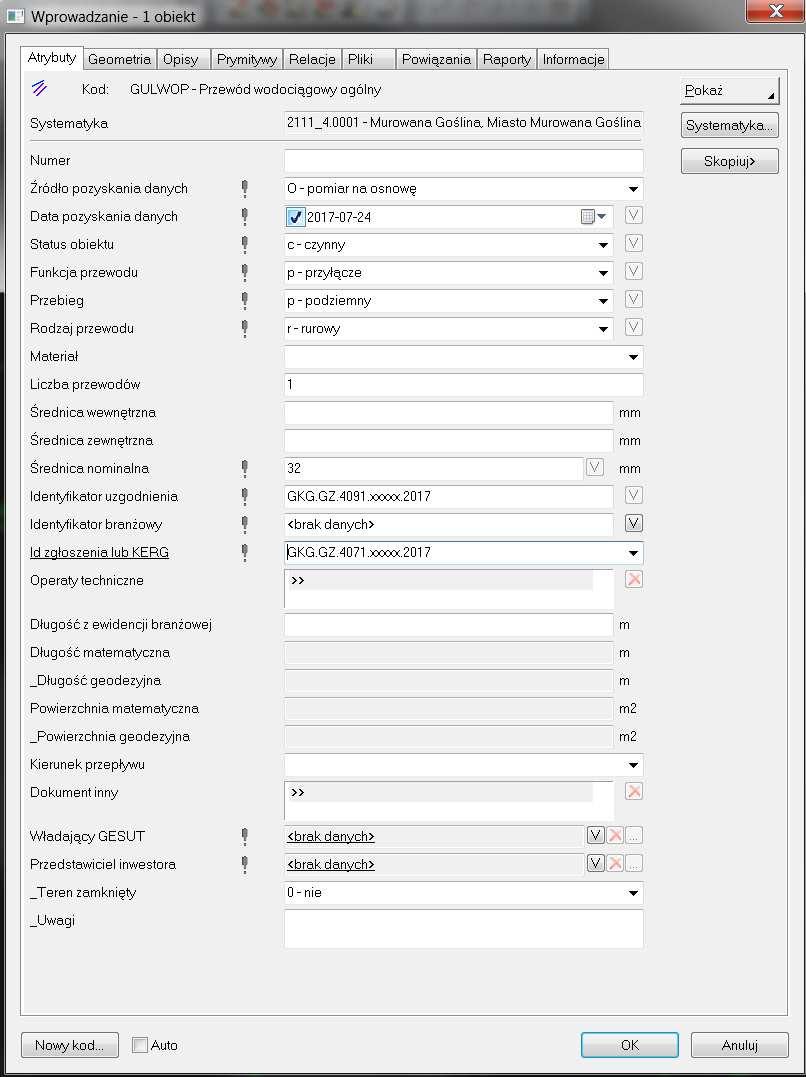Switch to the Relacje tab

coord(312,59)
